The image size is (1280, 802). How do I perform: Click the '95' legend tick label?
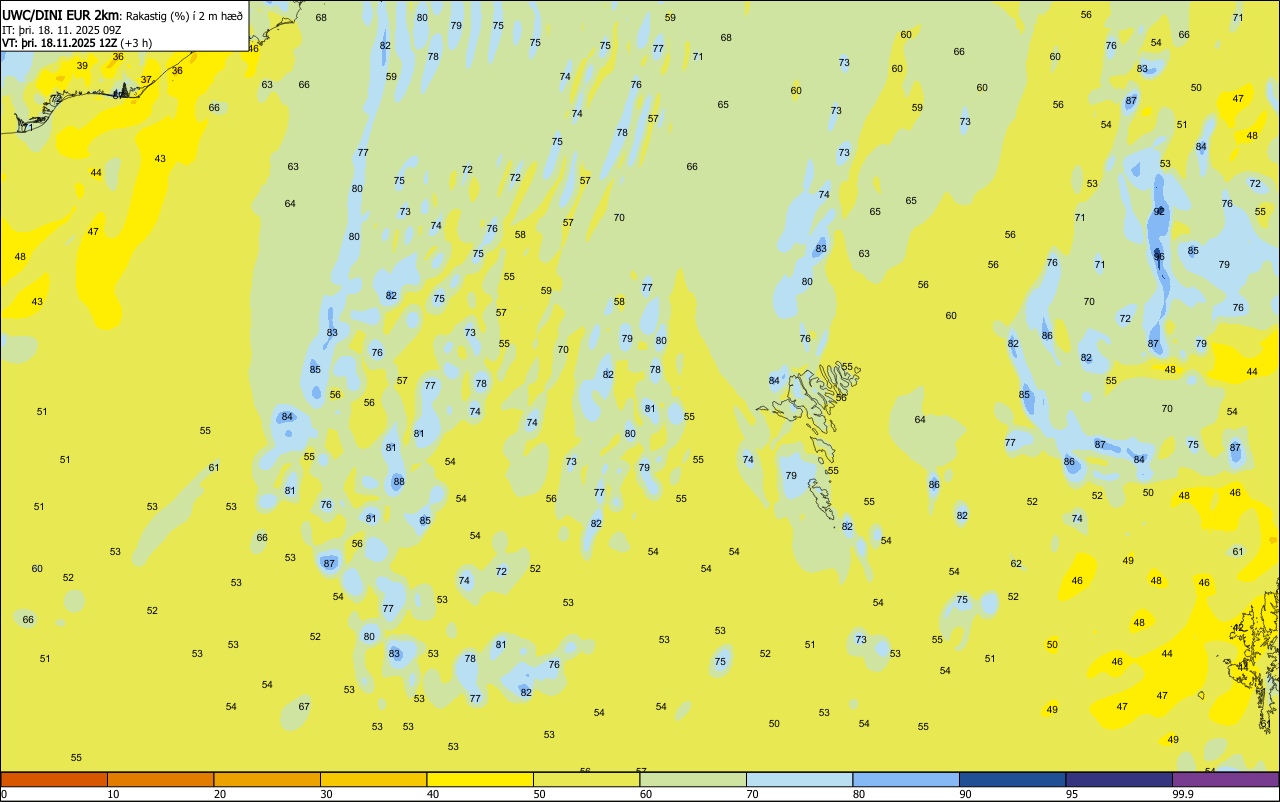point(1072,794)
